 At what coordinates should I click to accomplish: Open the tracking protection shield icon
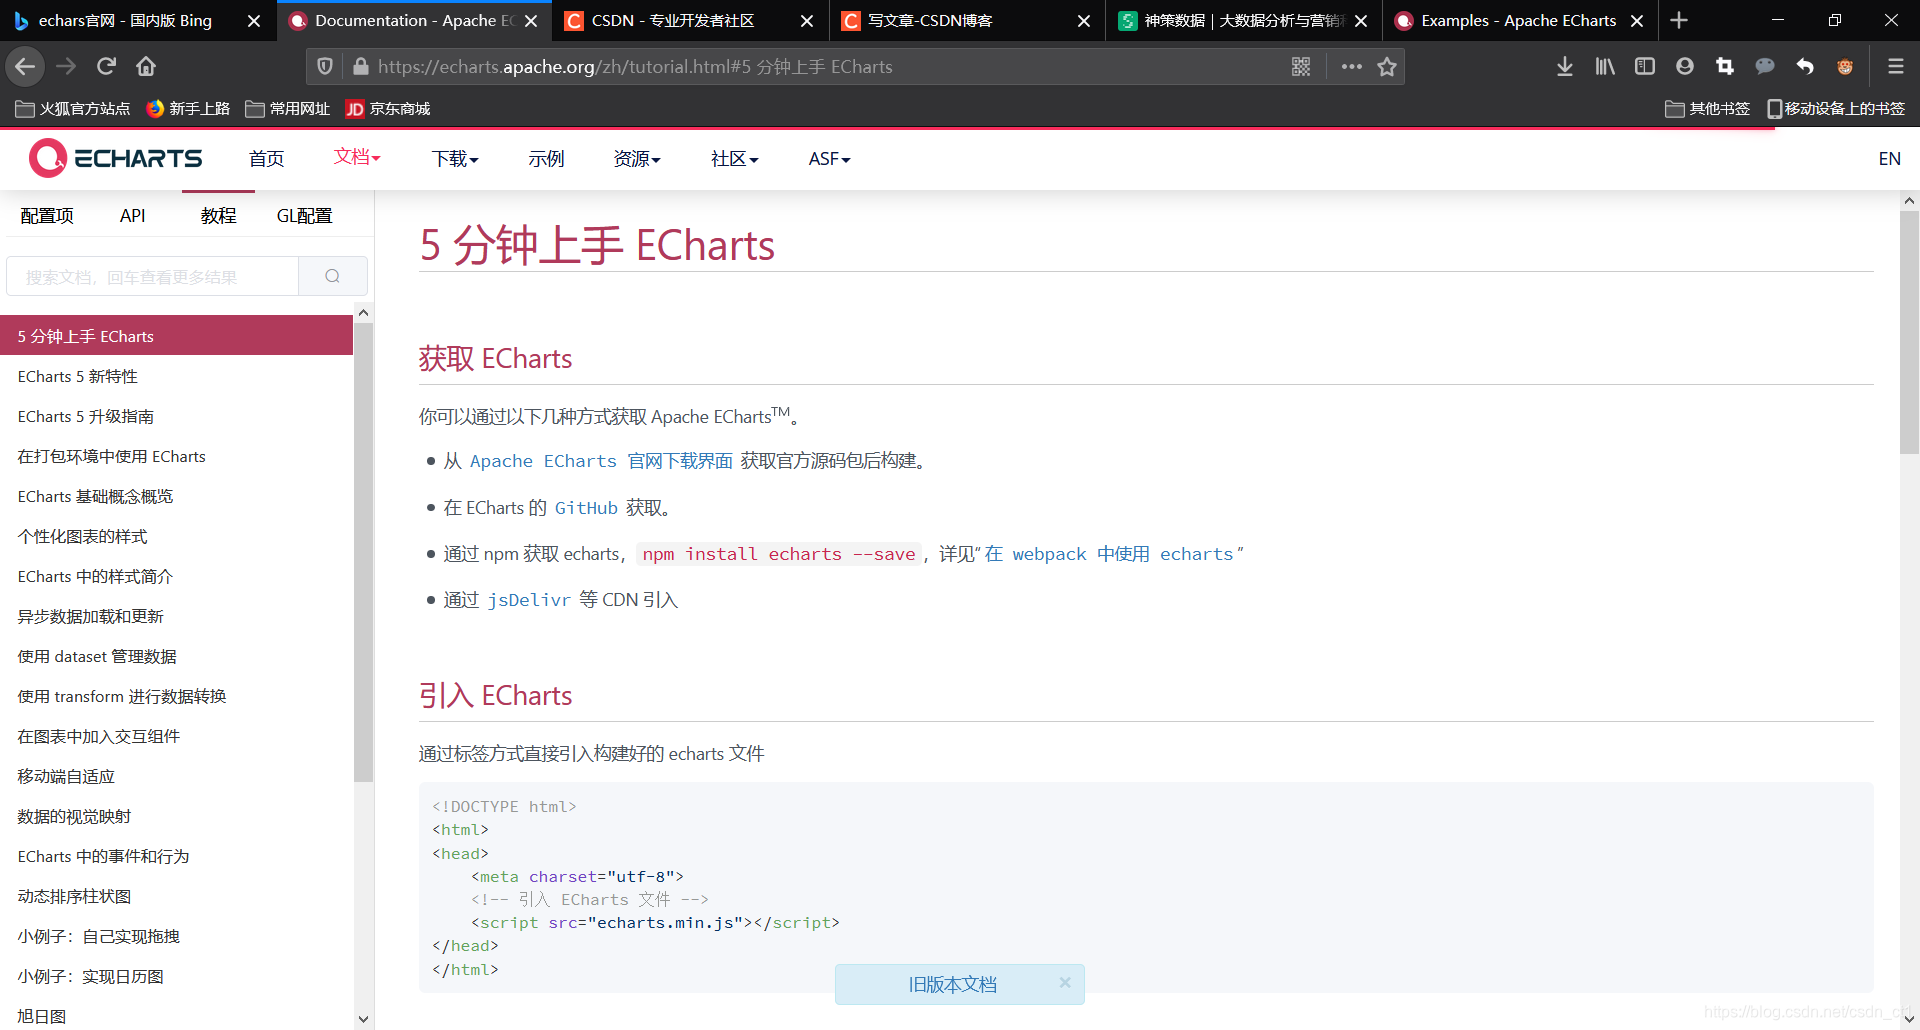(x=325, y=66)
